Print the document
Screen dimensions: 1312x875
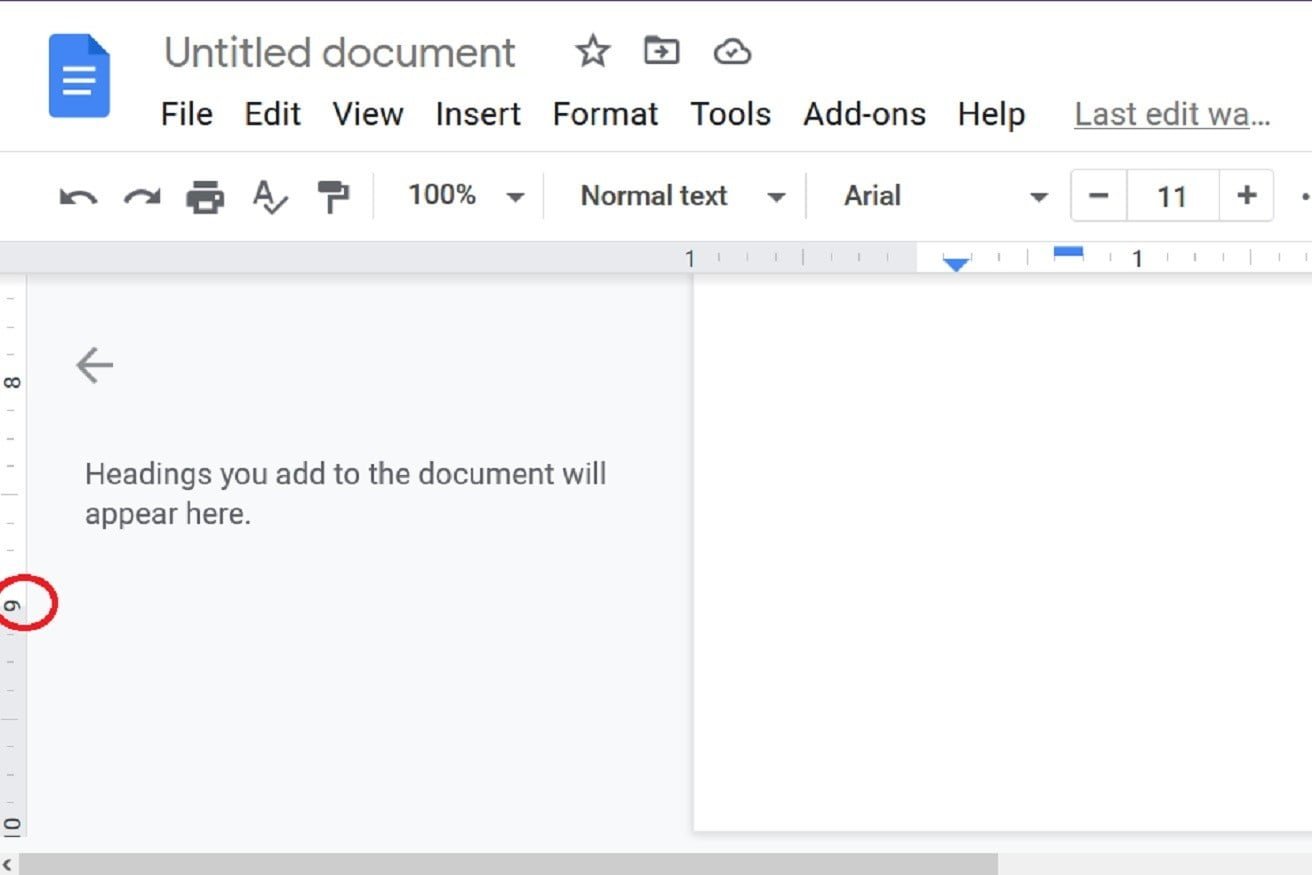point(205,196)
